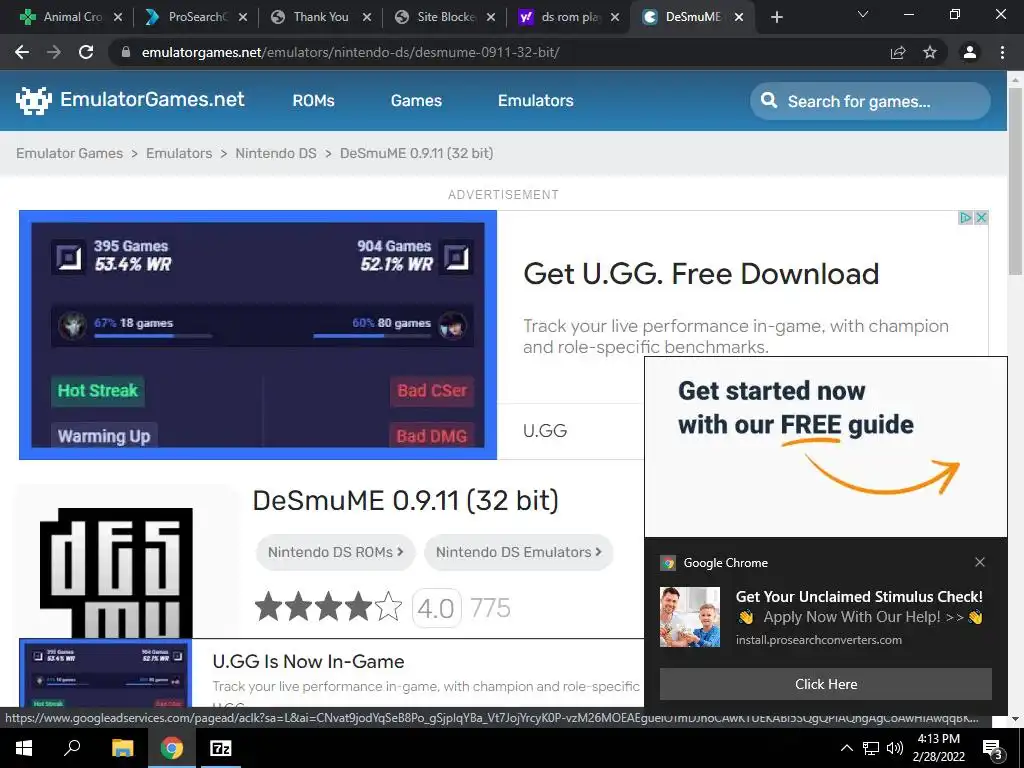This screenshot has width=1024, height=768.
Task: Close the DeSmuME tab
Action: tap(739, 17)
